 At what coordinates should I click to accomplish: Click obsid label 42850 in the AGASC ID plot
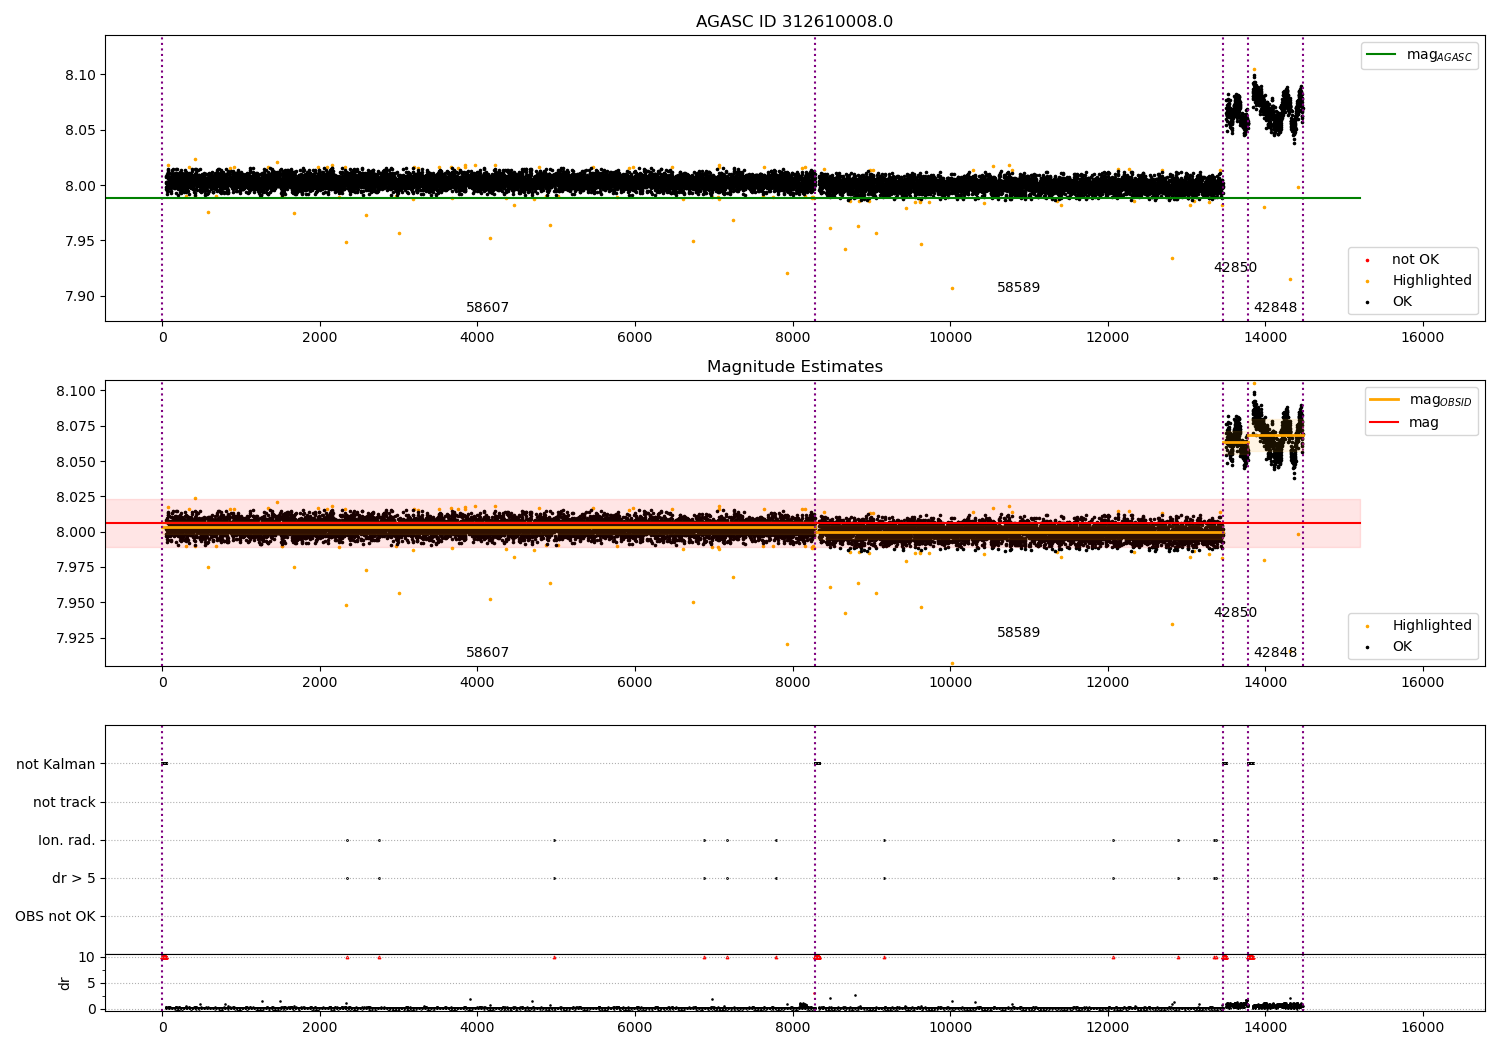point(1235,268)
